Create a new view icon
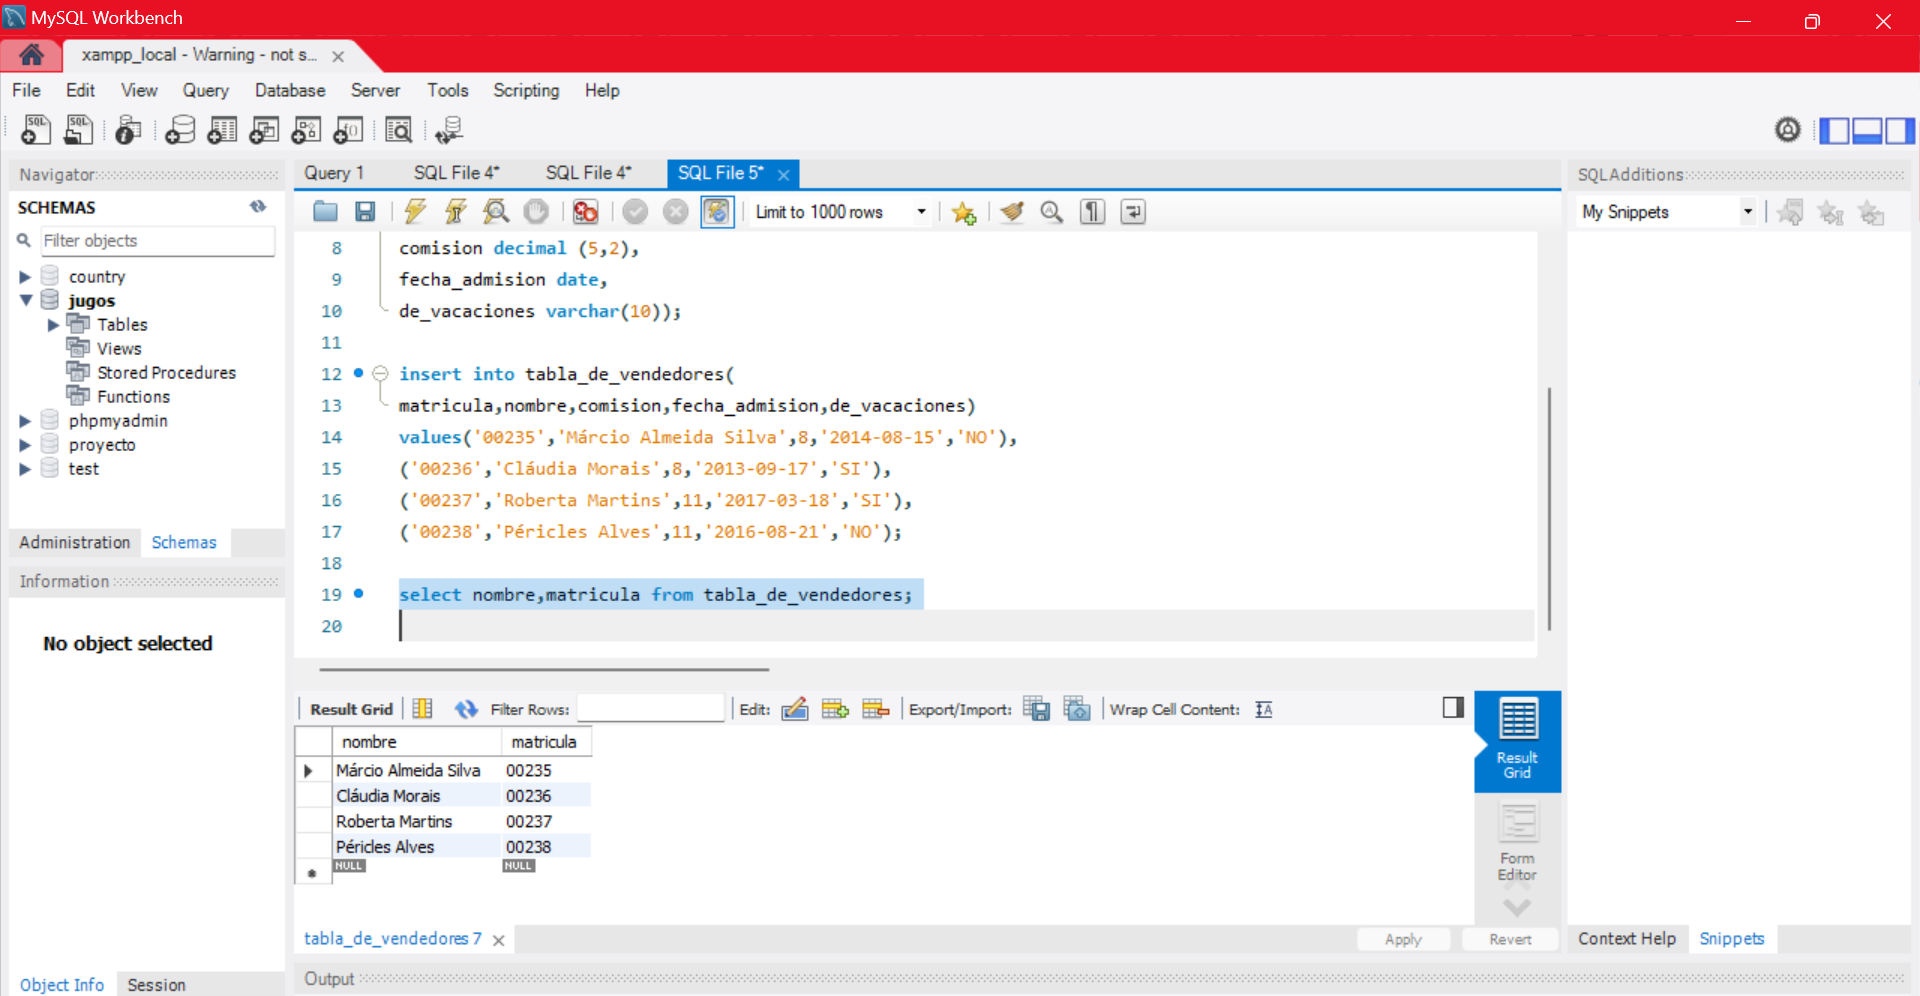Screen dimensions: 1920x996 [x=264, y=130]
